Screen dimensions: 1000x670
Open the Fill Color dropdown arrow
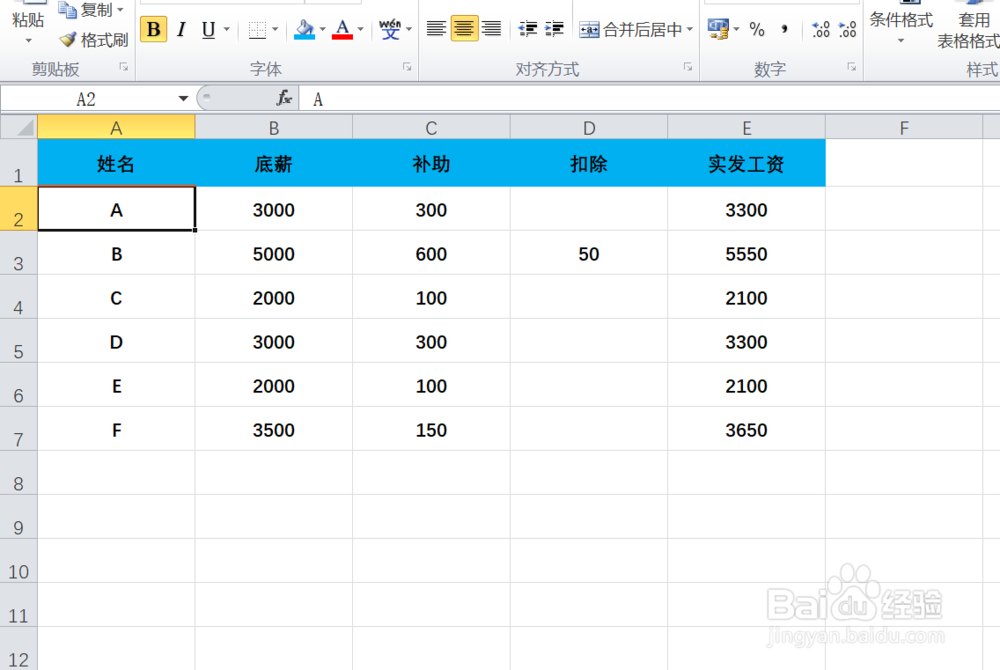[x=321, y=29]
